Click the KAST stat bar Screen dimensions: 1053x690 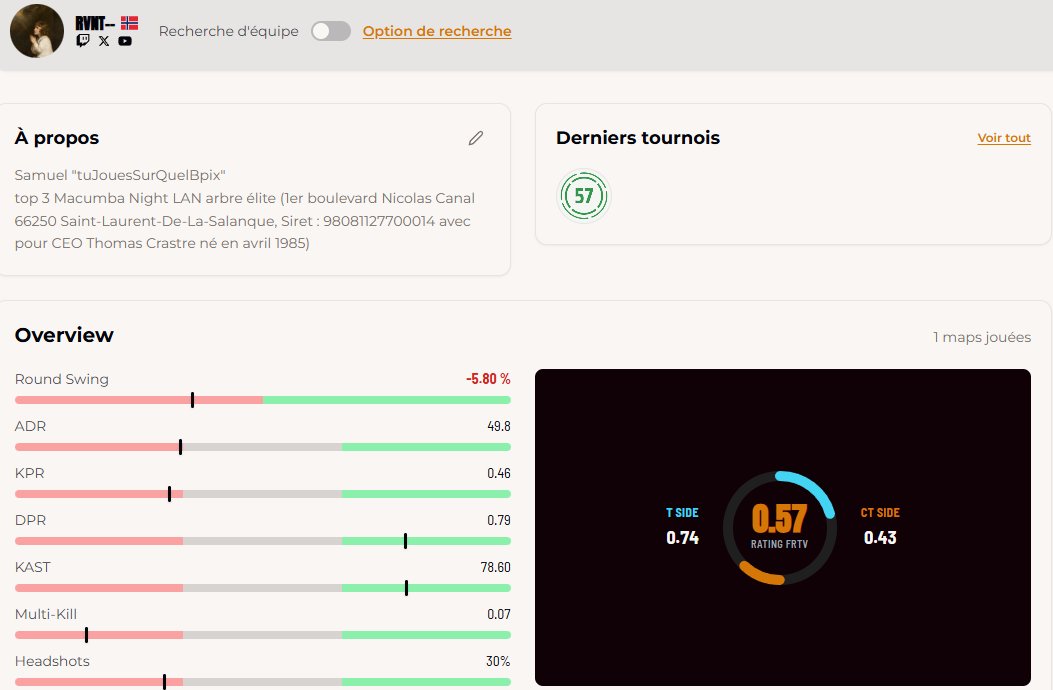click(x=263, y=588)
